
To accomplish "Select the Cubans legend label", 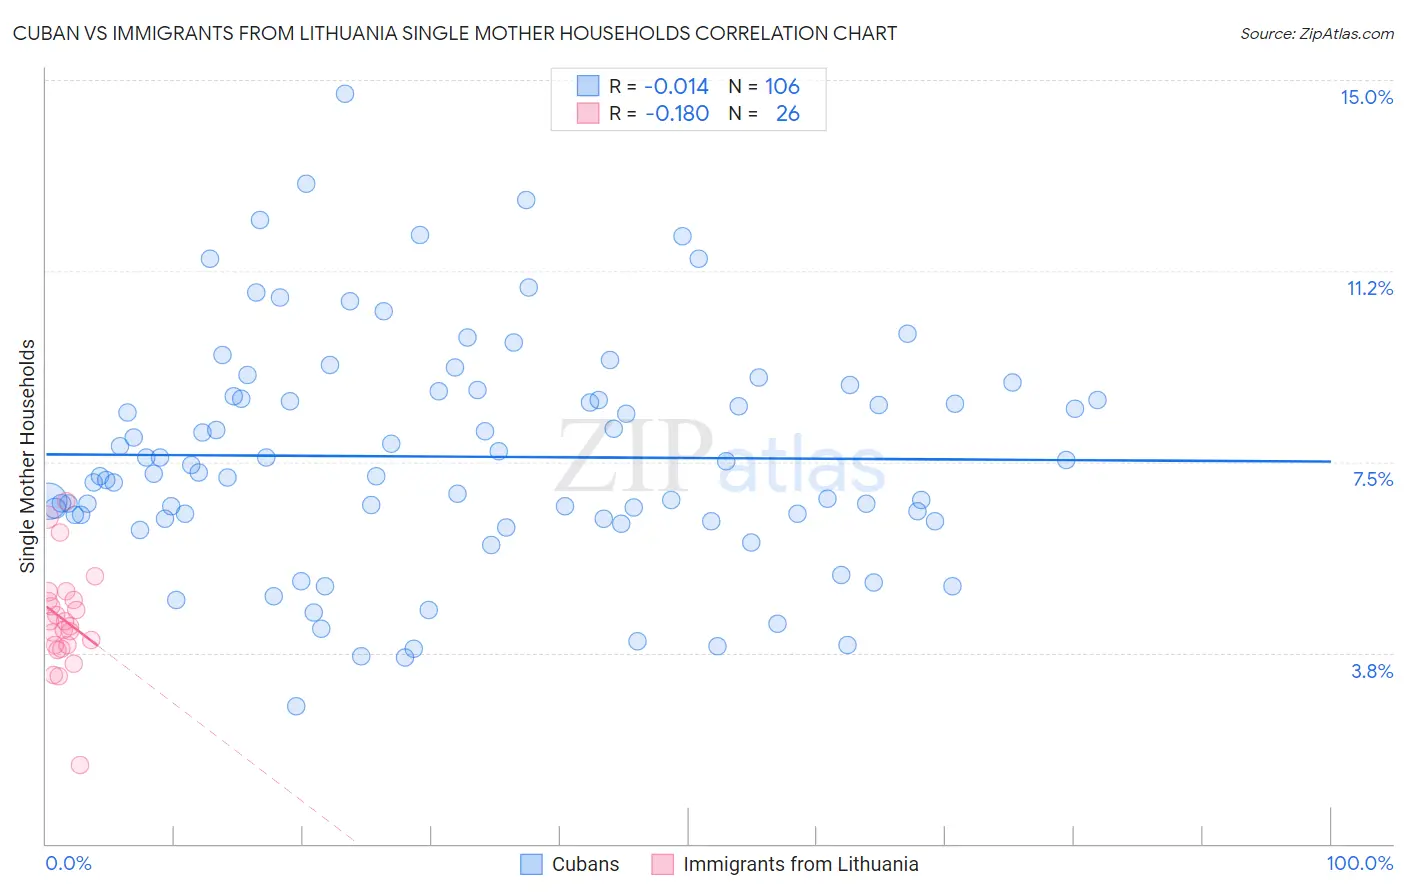I will 586,864.
